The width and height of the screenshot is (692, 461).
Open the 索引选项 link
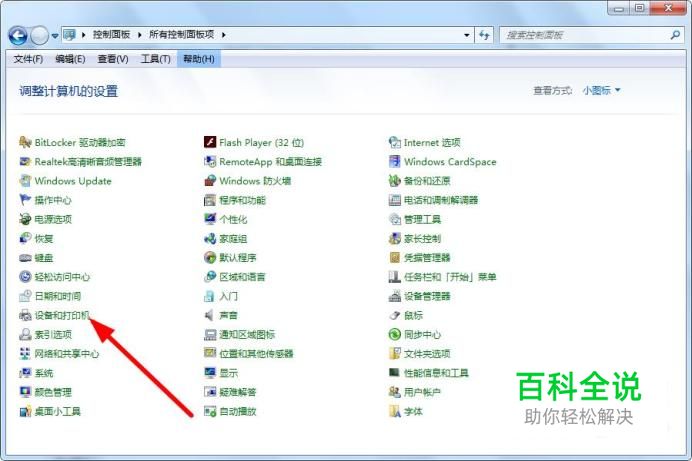[x=53, y=334]
